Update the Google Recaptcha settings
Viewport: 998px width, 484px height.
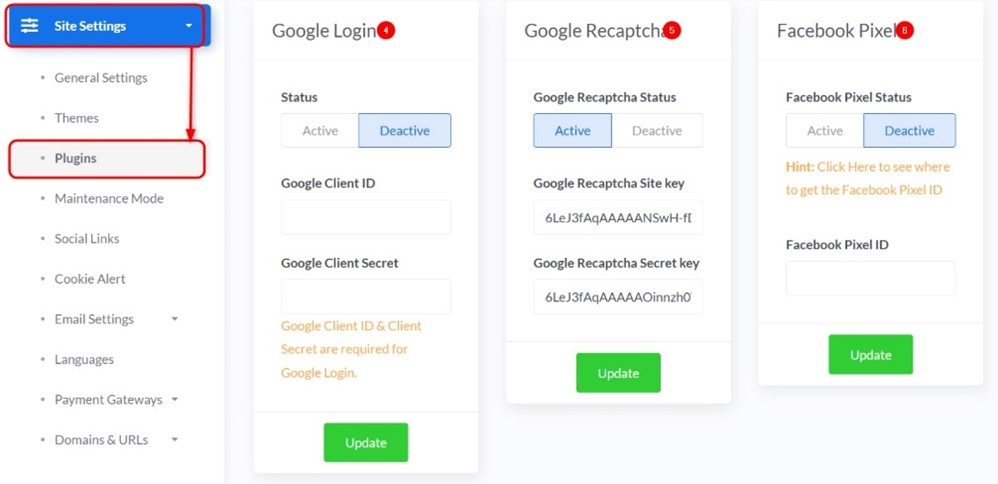(618, 373)
